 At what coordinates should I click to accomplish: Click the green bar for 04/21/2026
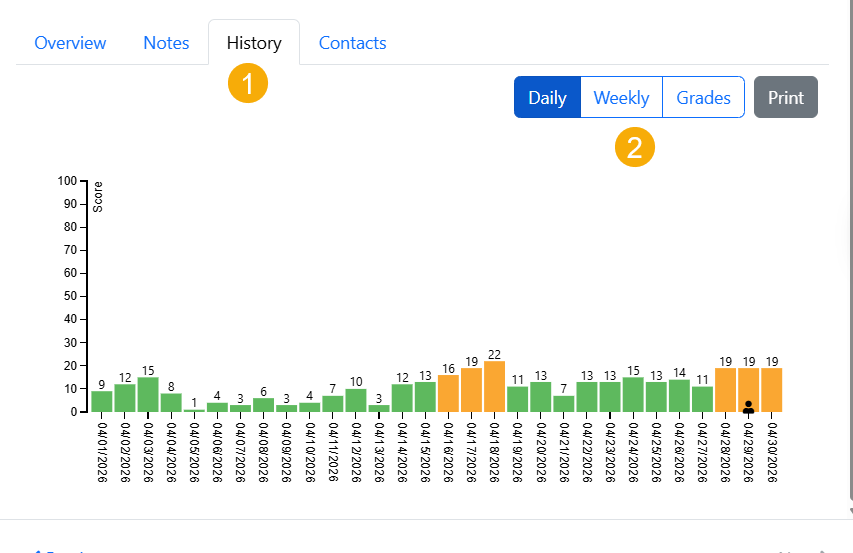click(564, 404)
